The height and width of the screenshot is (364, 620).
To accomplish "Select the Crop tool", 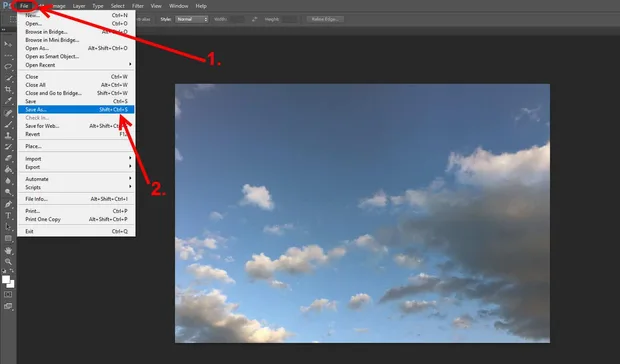I will [x=8, y=89].
